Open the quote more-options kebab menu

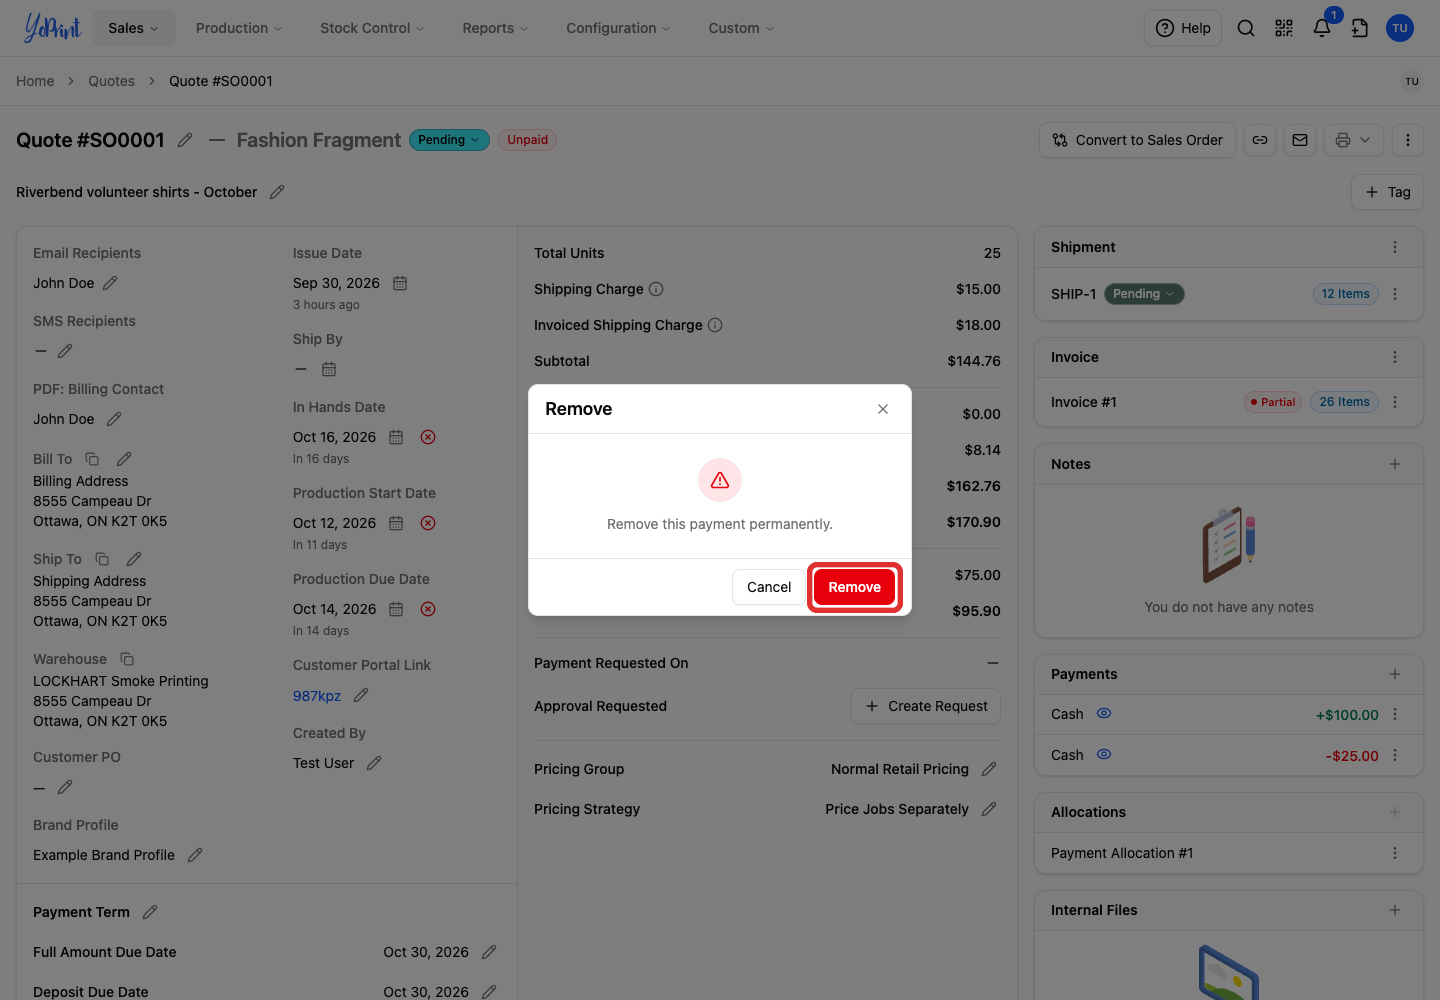pos(1408,140)
